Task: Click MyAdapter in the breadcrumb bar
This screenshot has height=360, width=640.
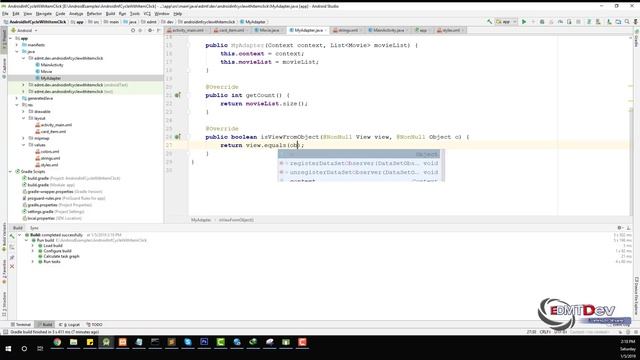Action: 201,220
